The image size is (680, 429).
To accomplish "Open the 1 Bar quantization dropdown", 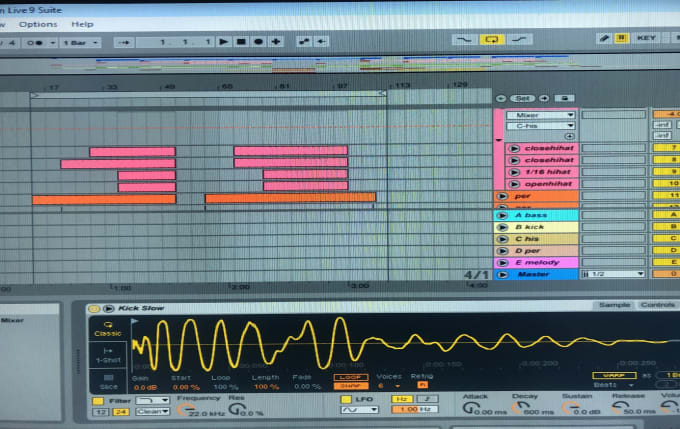I will tap(81, 43).
